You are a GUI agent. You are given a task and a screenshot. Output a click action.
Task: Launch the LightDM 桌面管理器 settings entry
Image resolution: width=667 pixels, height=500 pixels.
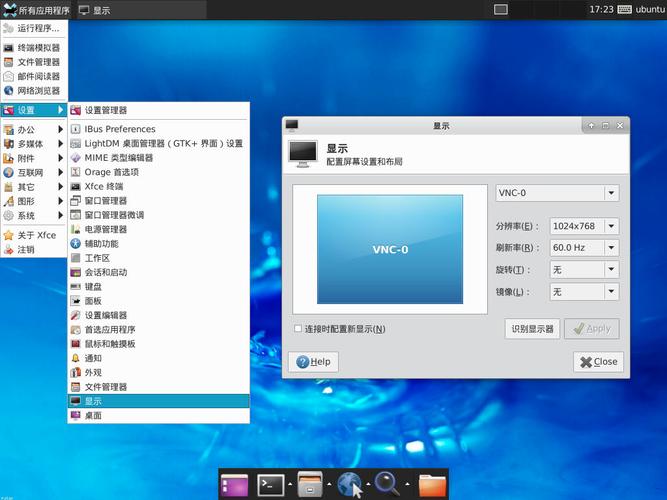[x=158, y=143]
